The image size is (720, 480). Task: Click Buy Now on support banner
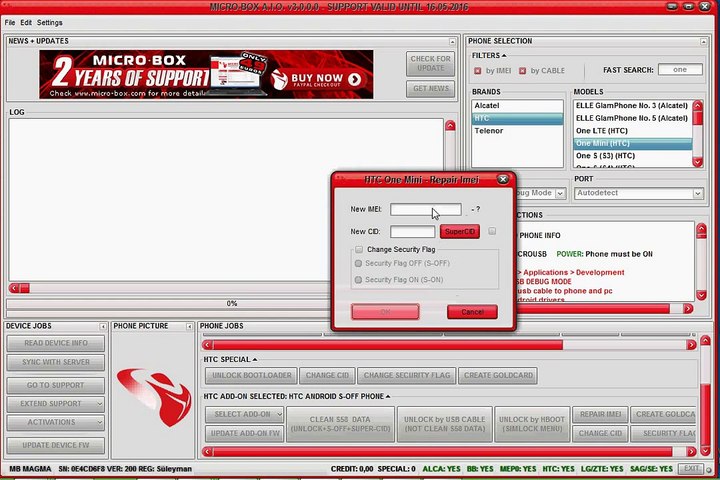coord(316,79)
